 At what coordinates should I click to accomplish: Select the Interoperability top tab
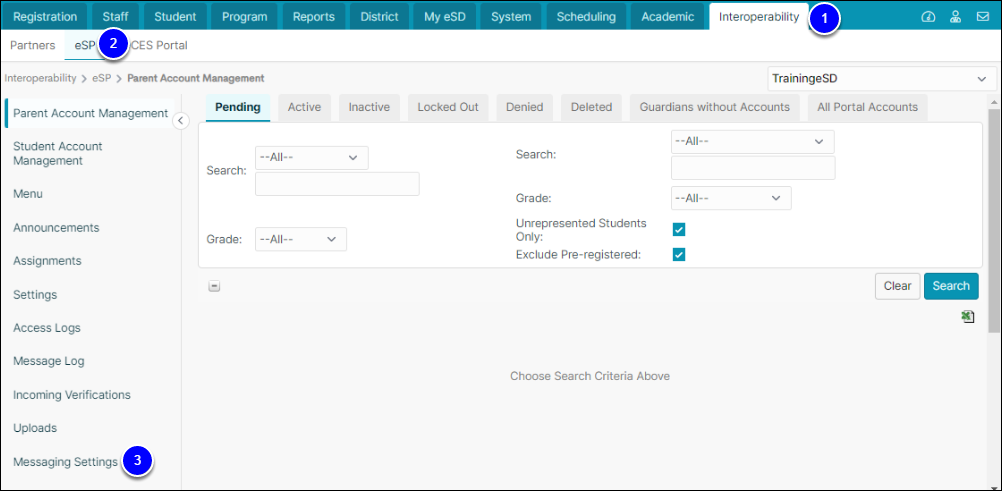[x=759, y=17]
